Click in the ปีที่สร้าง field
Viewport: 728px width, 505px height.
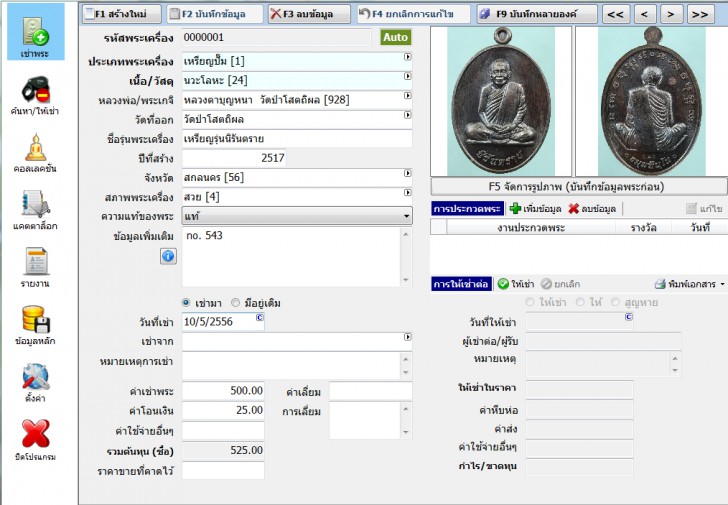(x=234, y=158)
